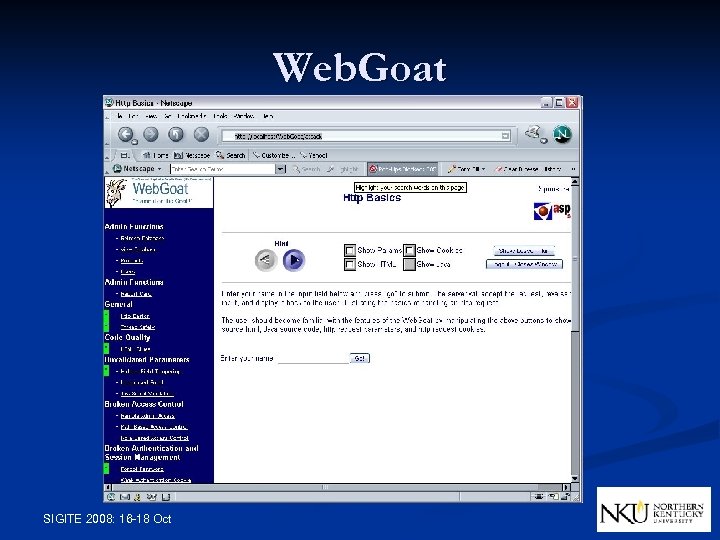The width and height of the screenshot is (720, 540).
Task: Check the Show Params checkbox
Action: coord(350,250)
